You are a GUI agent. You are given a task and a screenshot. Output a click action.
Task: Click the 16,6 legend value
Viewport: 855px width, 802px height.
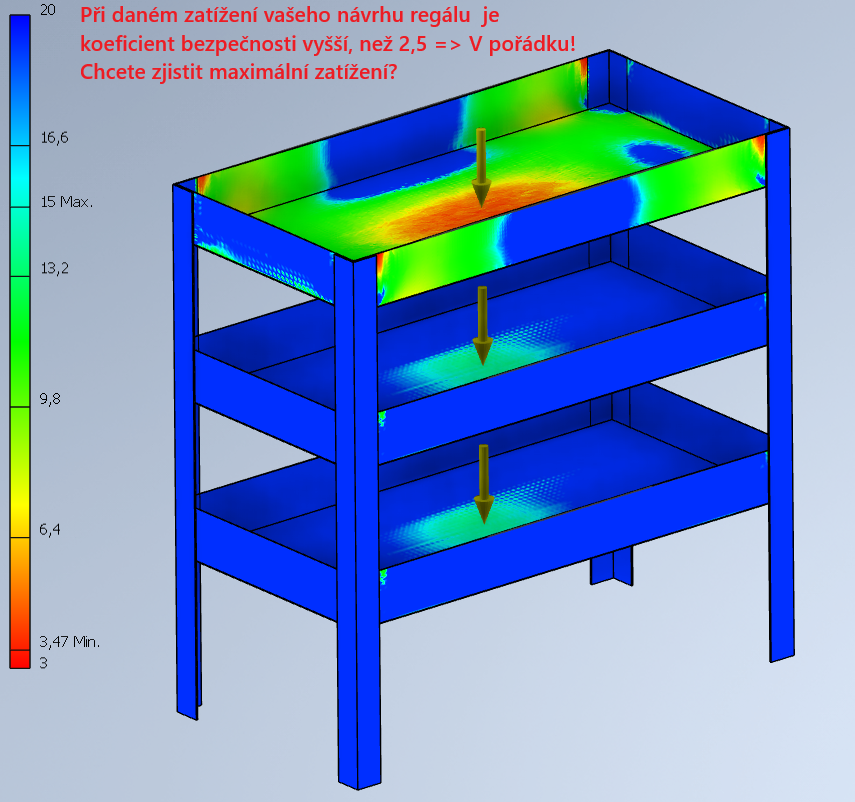[x=54, y=137]
